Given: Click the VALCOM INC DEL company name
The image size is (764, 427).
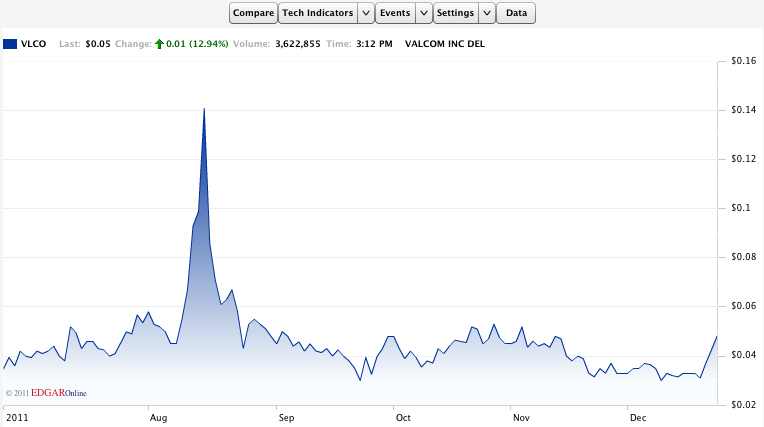Looking at the screenshot, I should pos(445,44).
